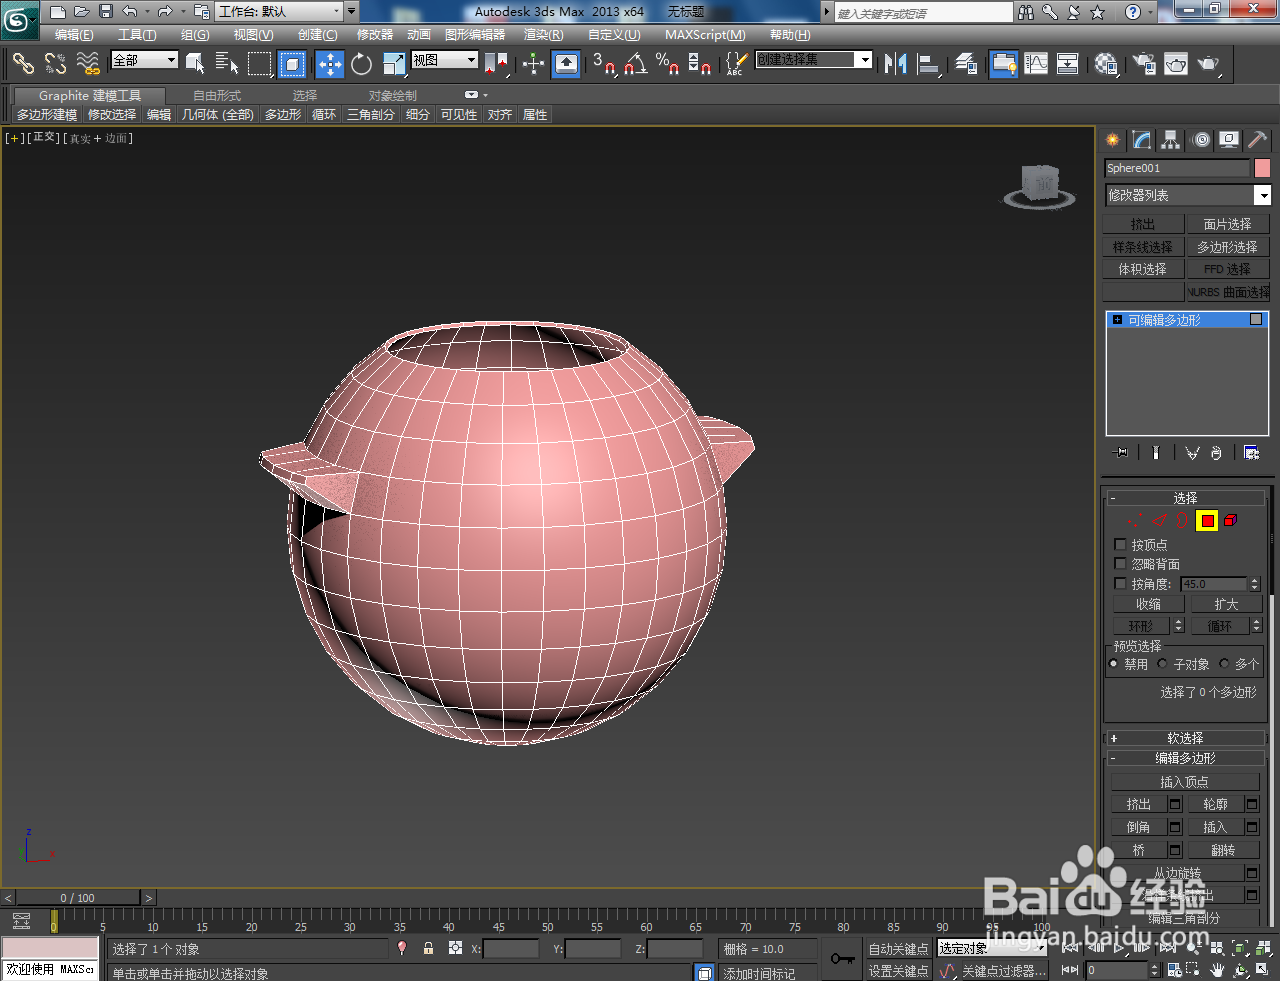Toggle Select and Manipulate icon
This screenshot has height=981, width=1280.
pyautogui.click(x=533, y=64)
